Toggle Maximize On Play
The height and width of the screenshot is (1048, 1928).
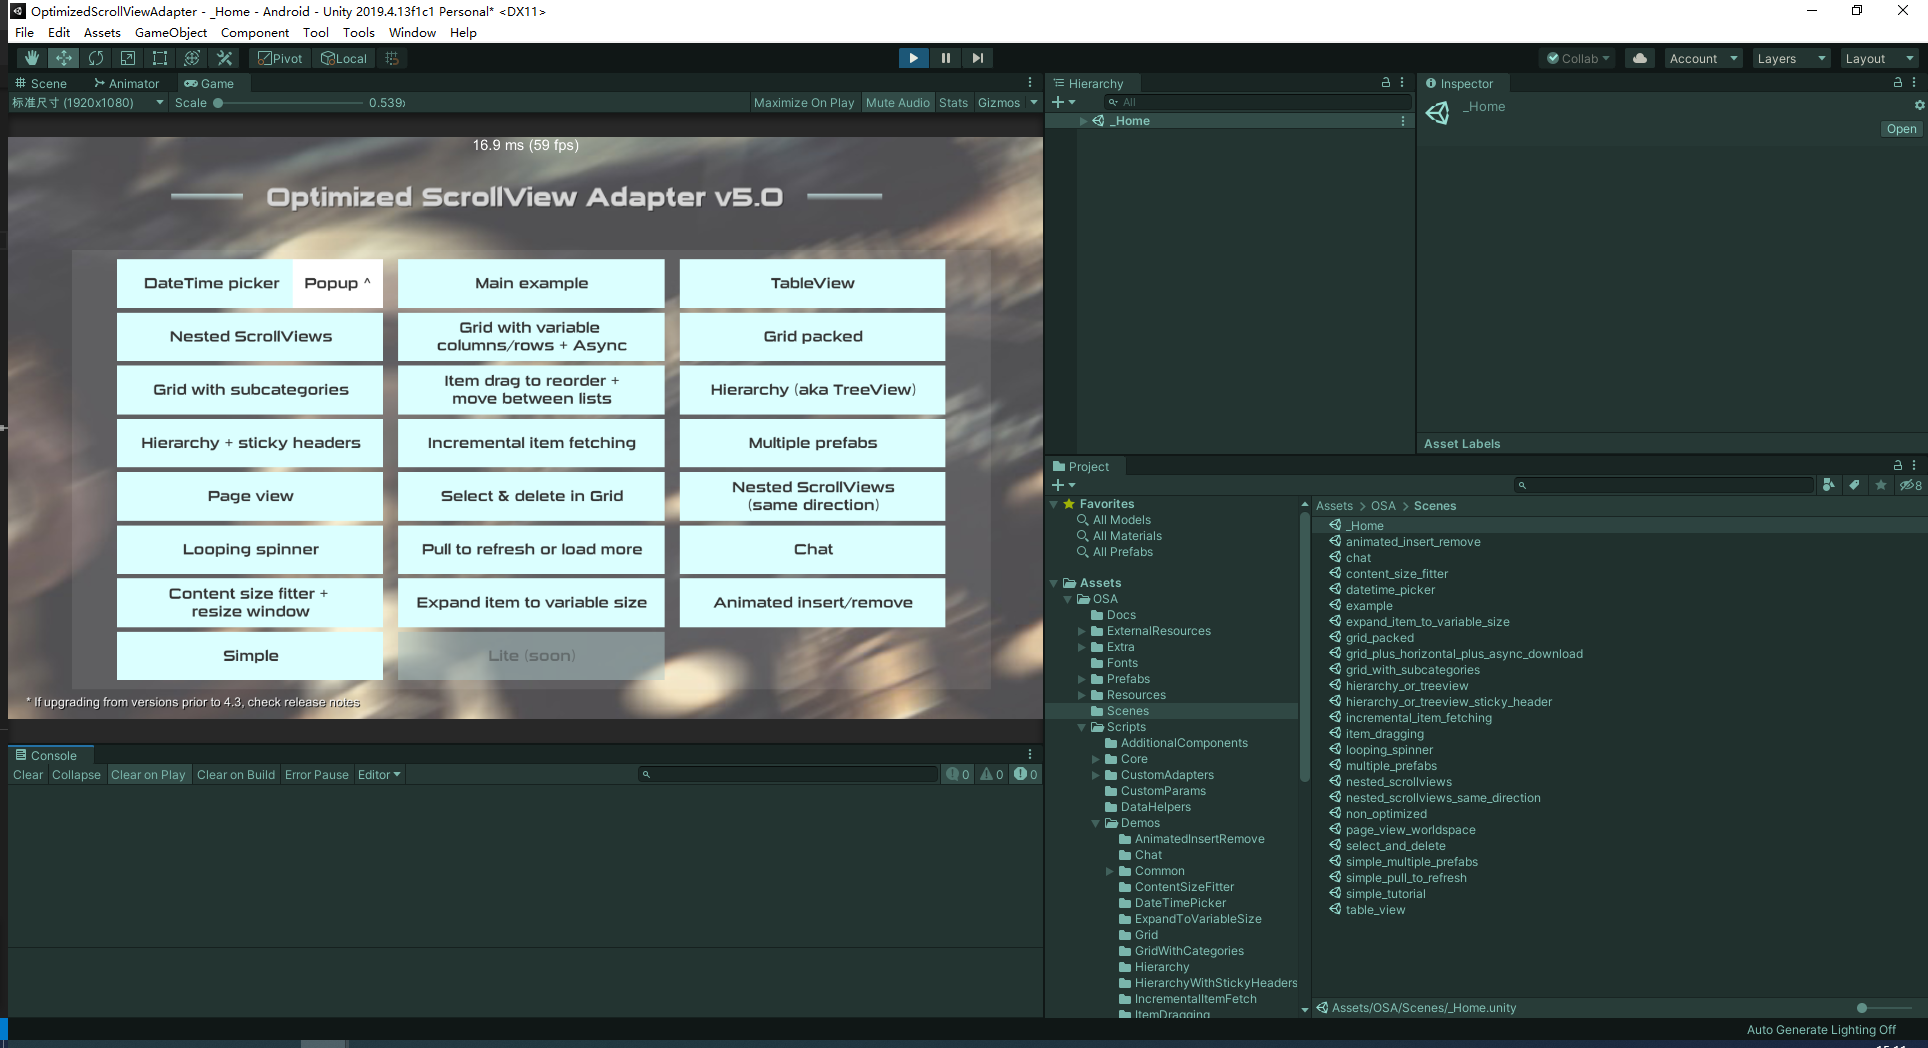point(804,102)
